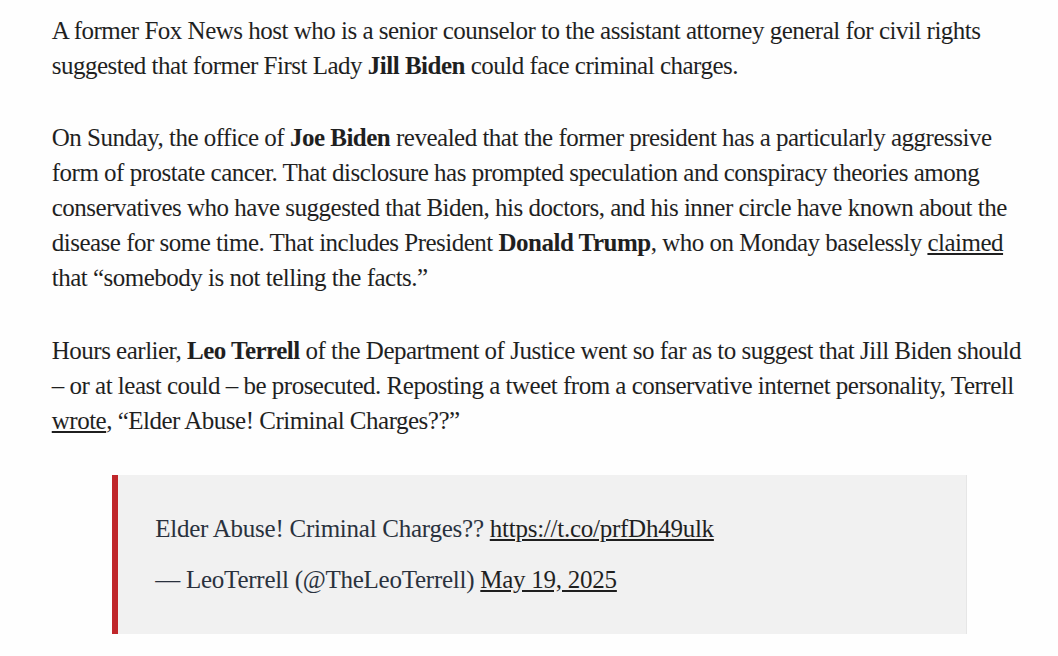Click "Elder Abuse!" inside the gray tweet box
Screen dimensions: 1058x656
pos(219,530)
